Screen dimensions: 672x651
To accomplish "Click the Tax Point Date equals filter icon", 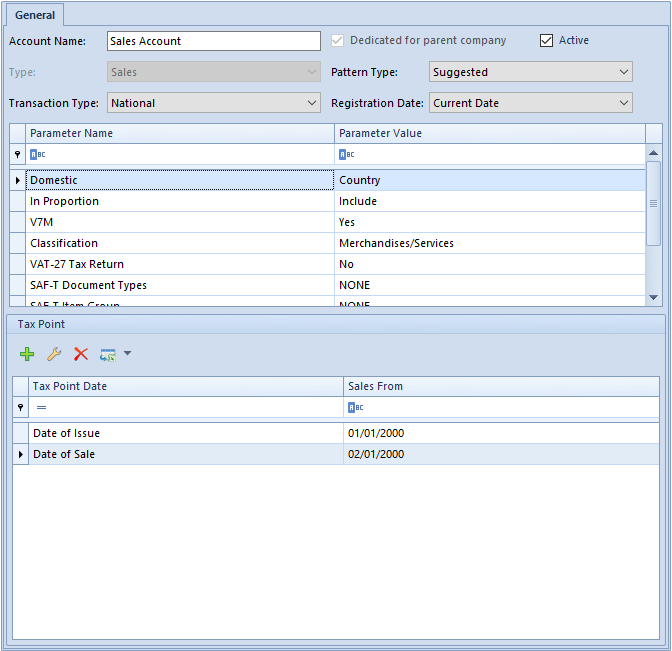I will tap(41, 407).
